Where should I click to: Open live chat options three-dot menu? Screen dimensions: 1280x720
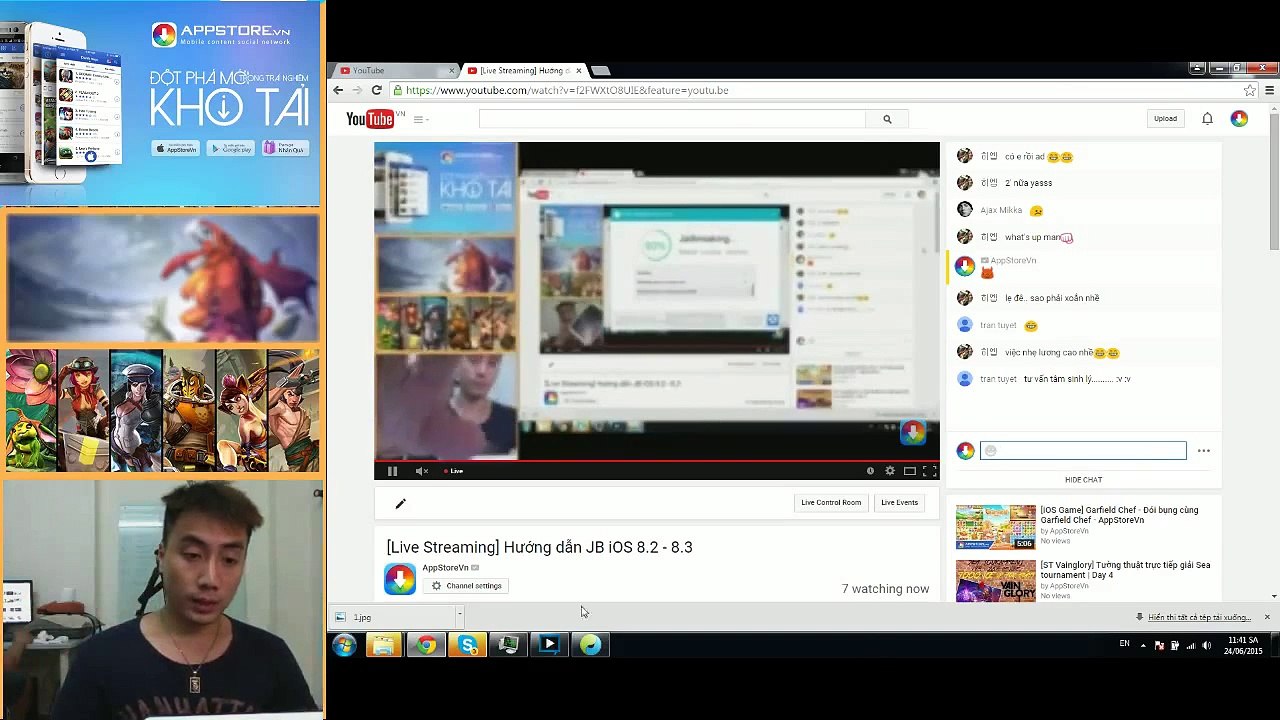pyautogui.click(x=1204, y=451)
